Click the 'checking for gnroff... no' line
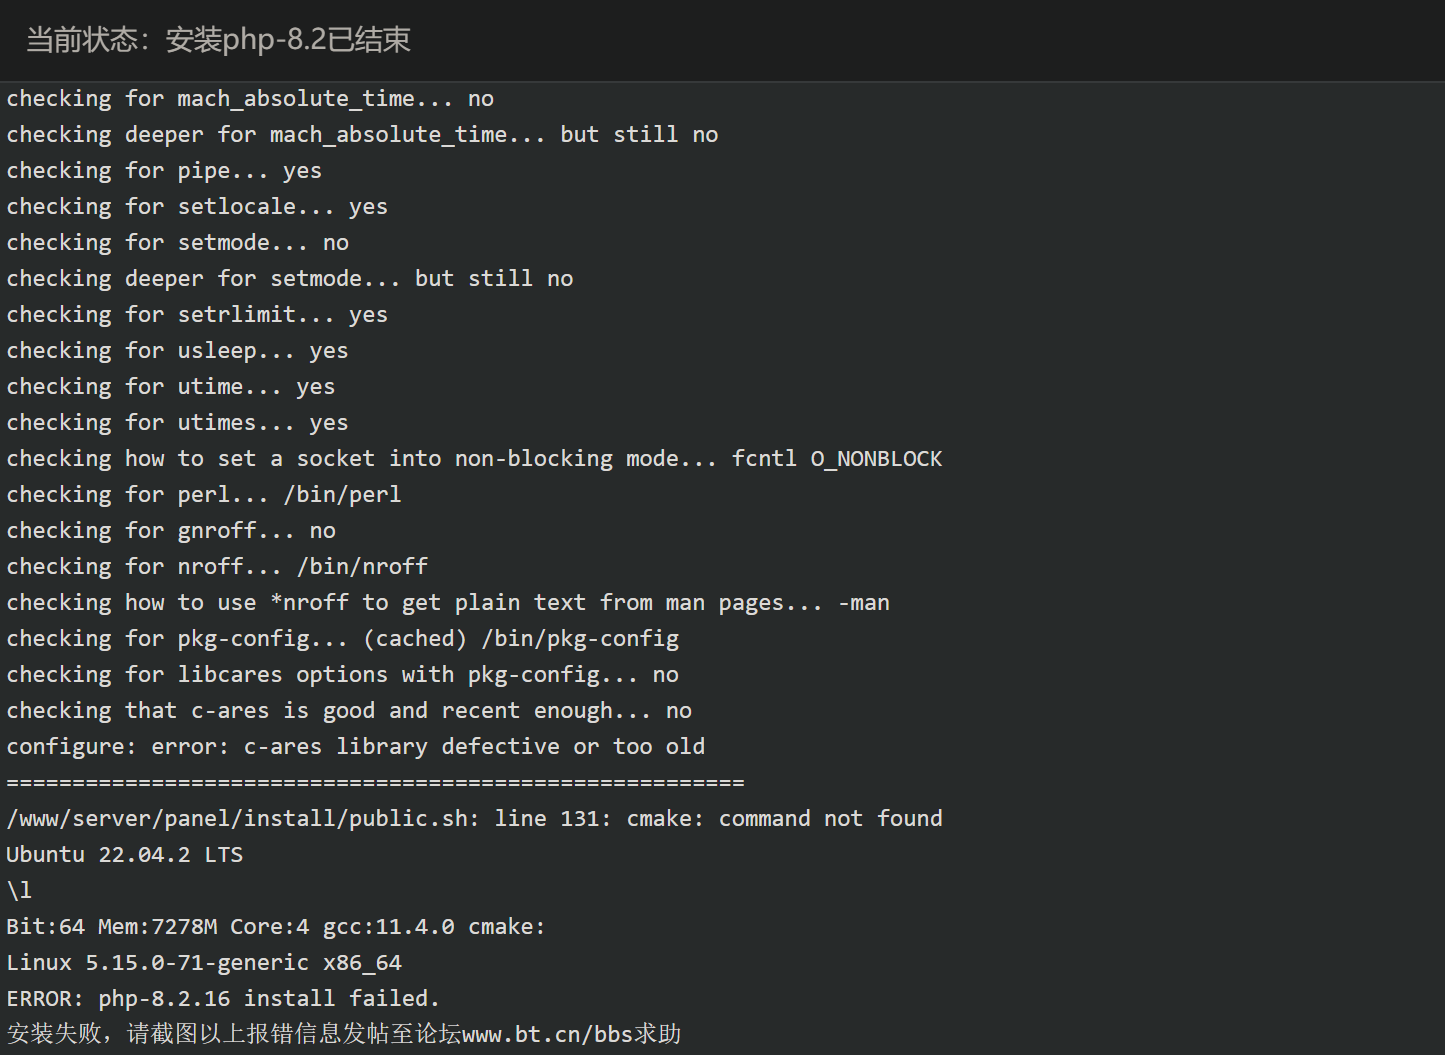The image size is (1445, 1055). (171, 531)
